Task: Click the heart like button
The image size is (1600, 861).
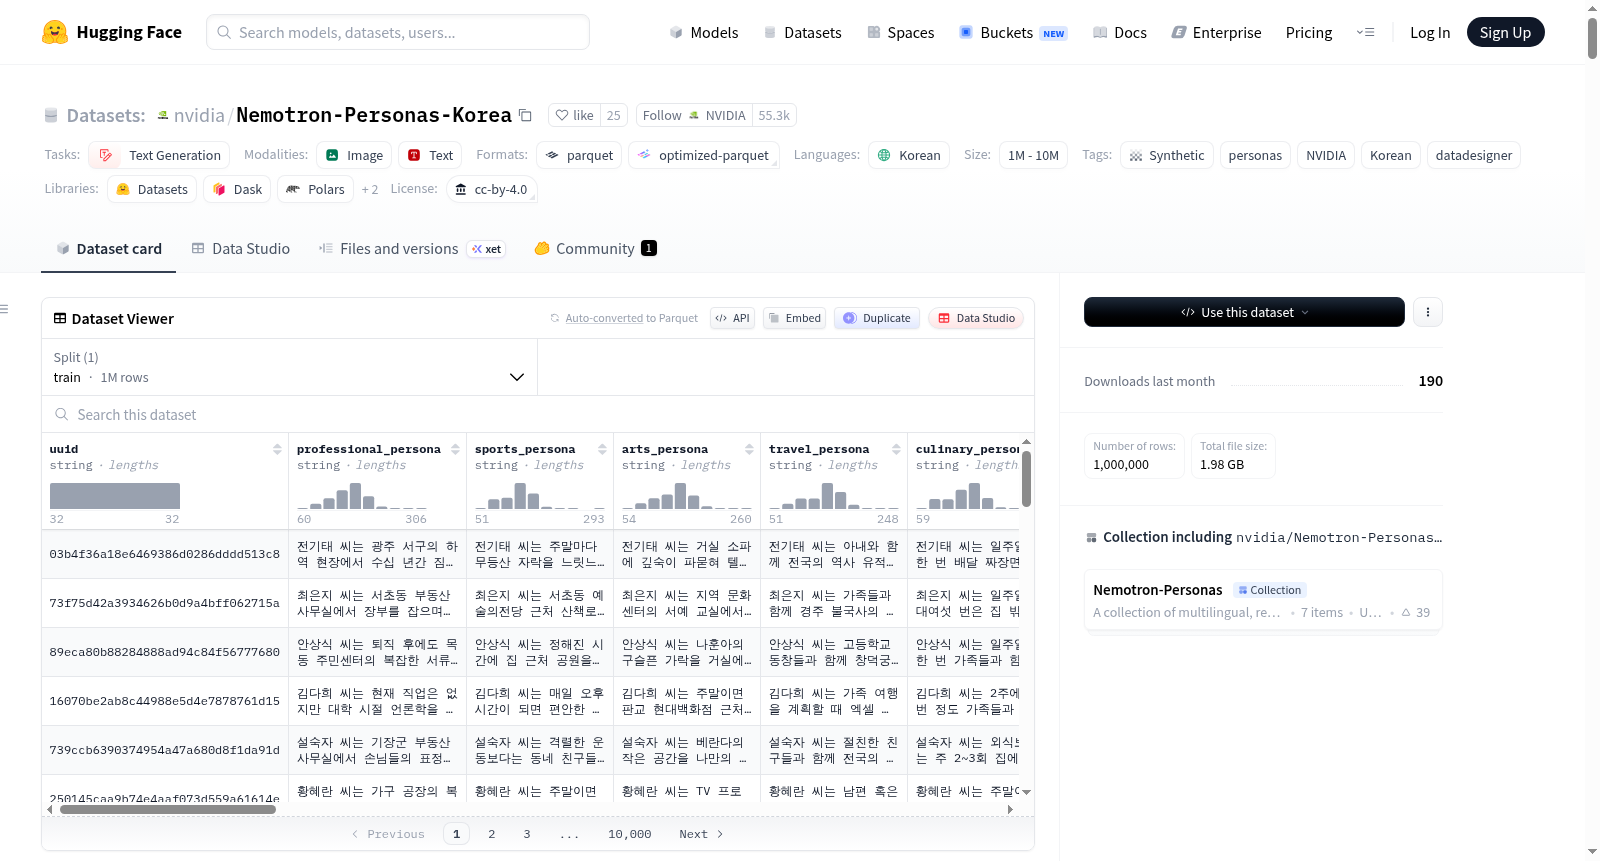Action: point(574,115)
